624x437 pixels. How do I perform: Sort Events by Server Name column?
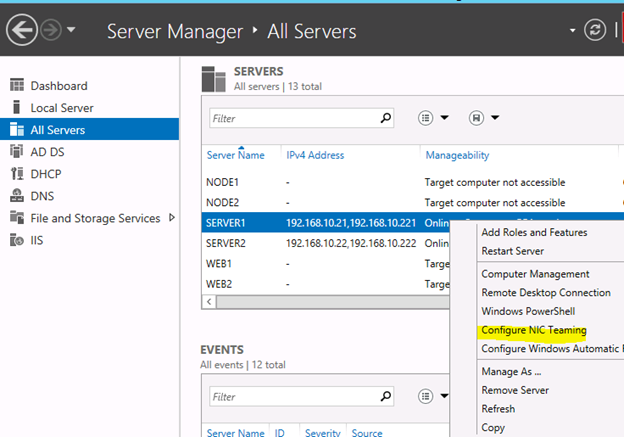coord(236,433)
